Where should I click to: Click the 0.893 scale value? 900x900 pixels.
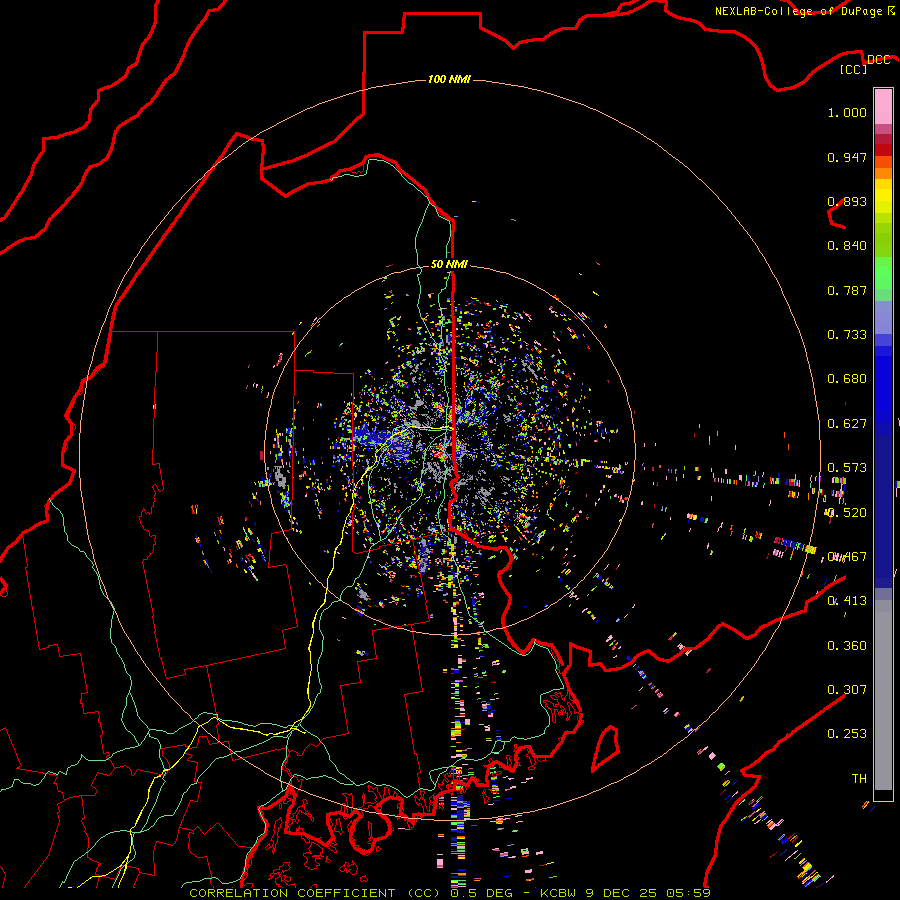coord(847,201)
